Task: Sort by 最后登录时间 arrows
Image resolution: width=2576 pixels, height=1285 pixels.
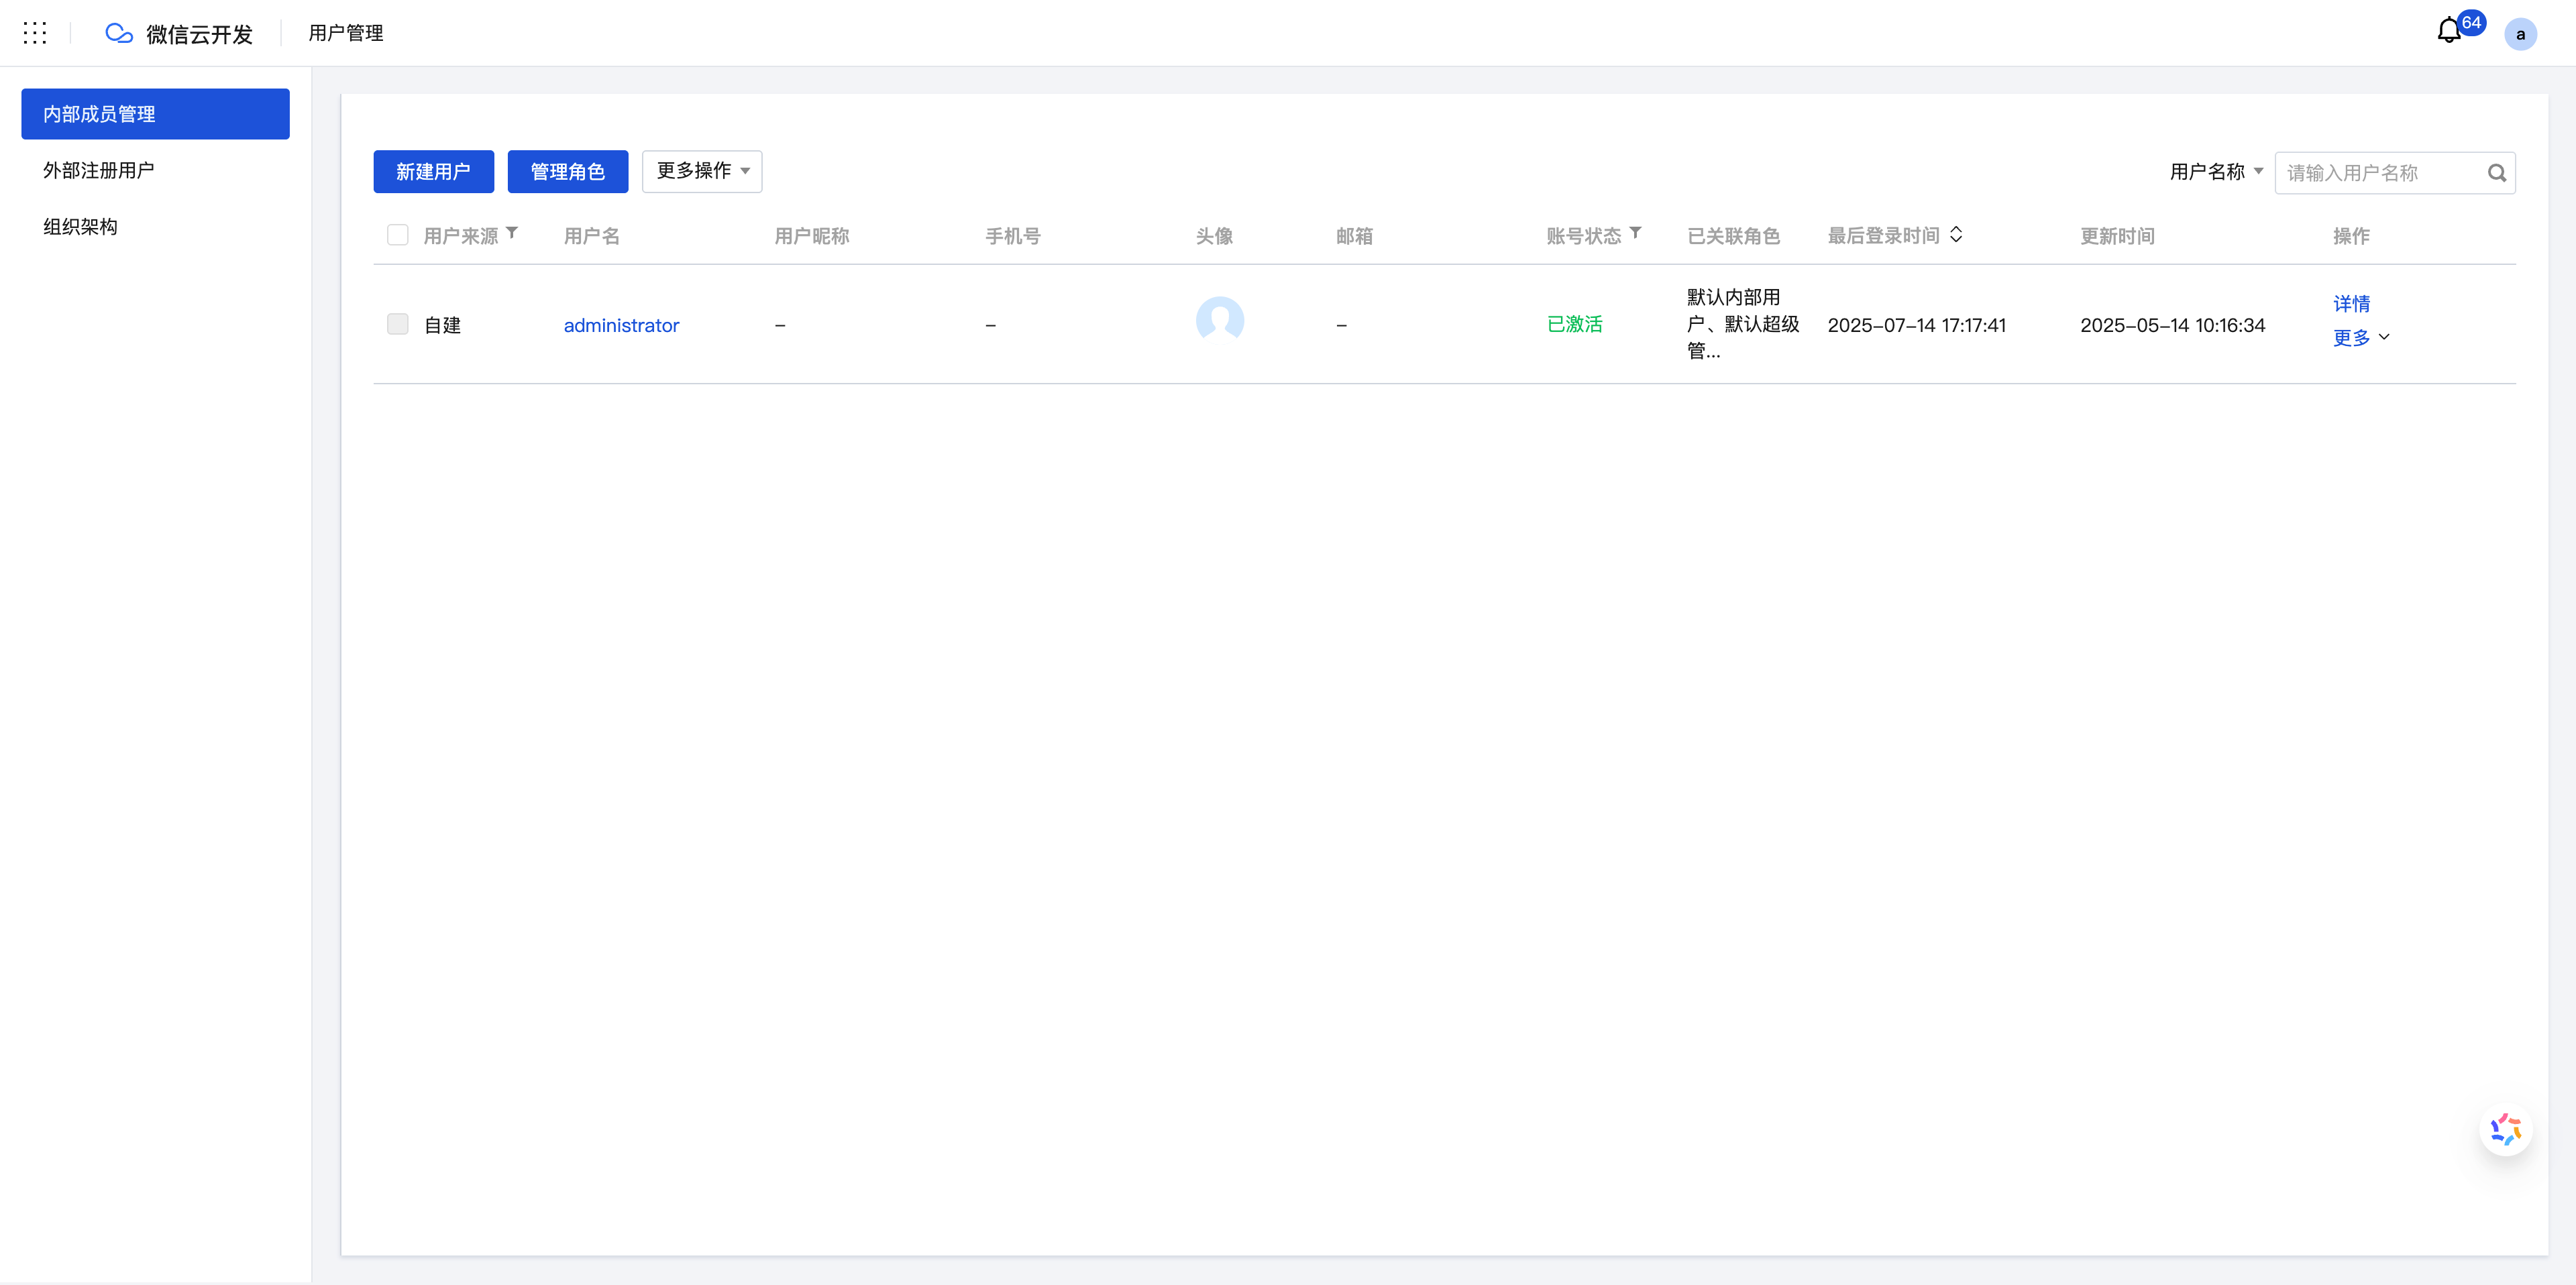Action: click(x=1956, y=234)
